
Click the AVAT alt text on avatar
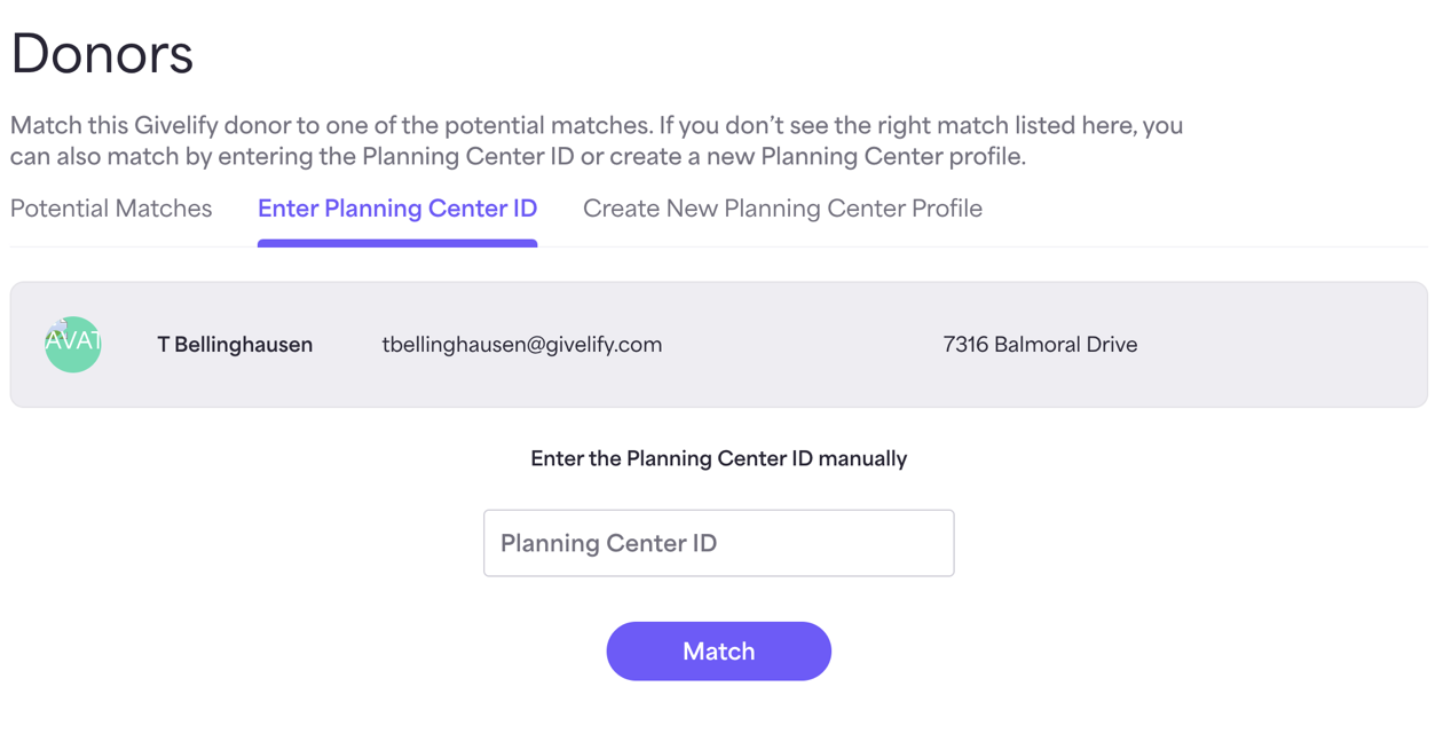(x=73, y=341)
